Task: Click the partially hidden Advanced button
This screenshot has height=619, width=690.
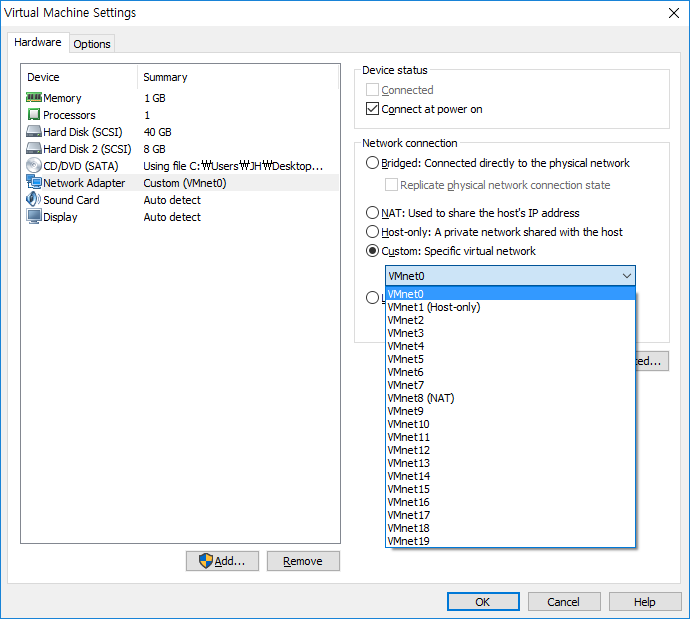Action: [652, 361]
